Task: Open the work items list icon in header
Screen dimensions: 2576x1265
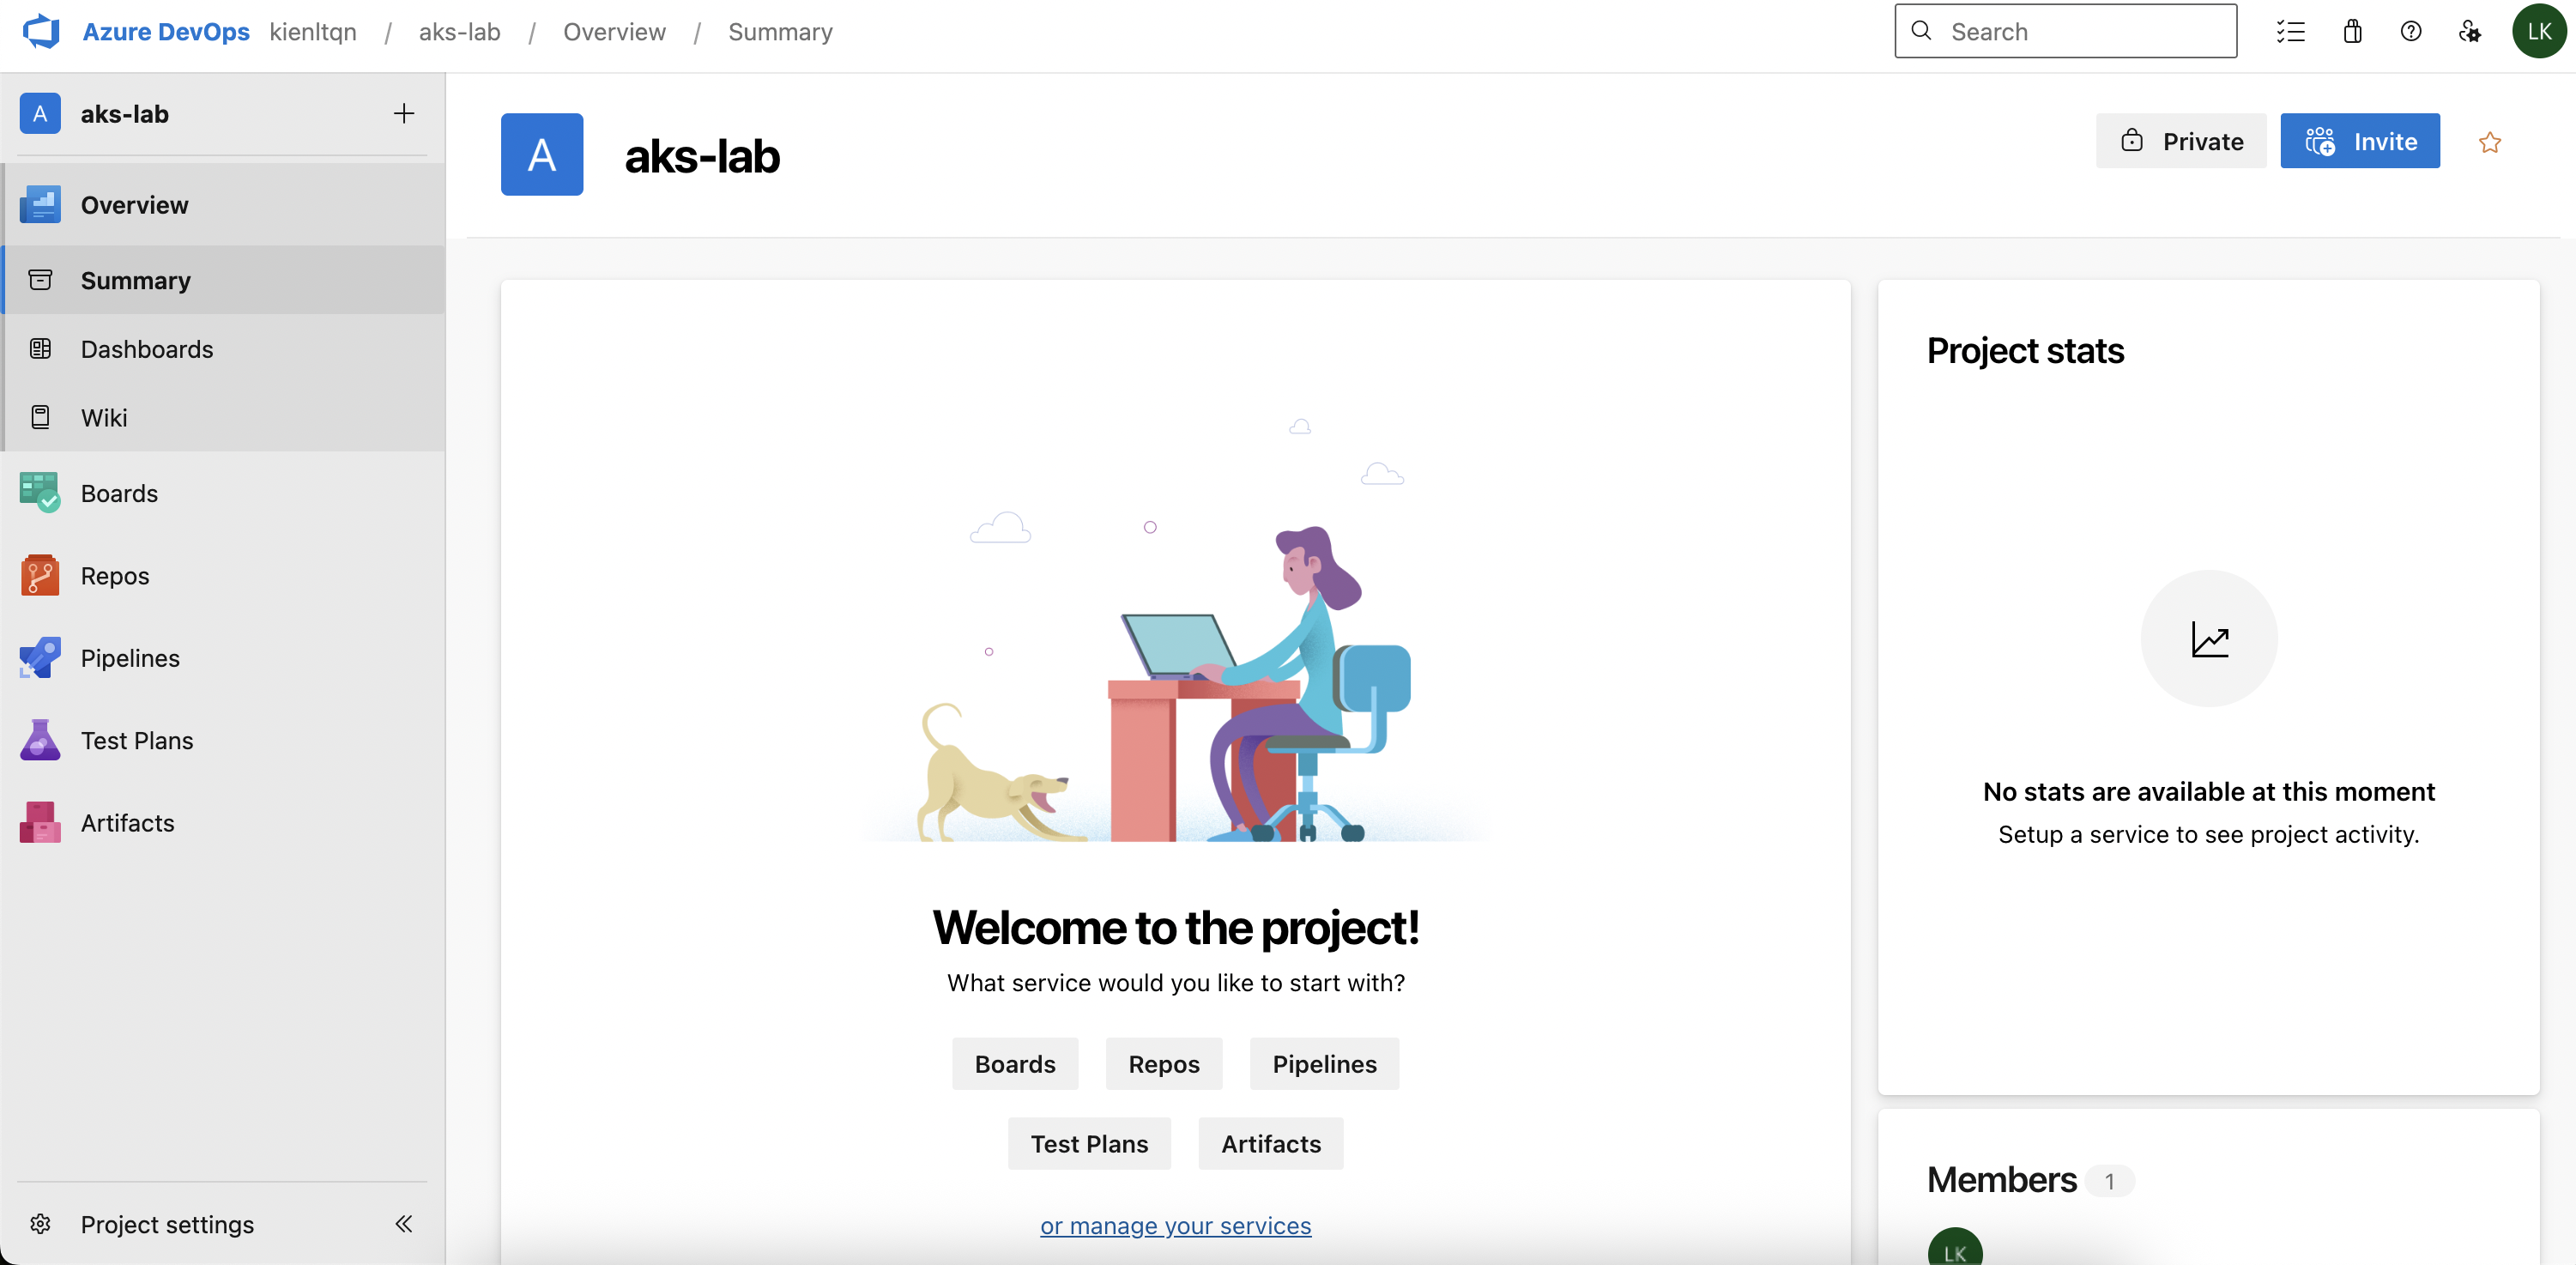Action: (x=2290, y=31)
